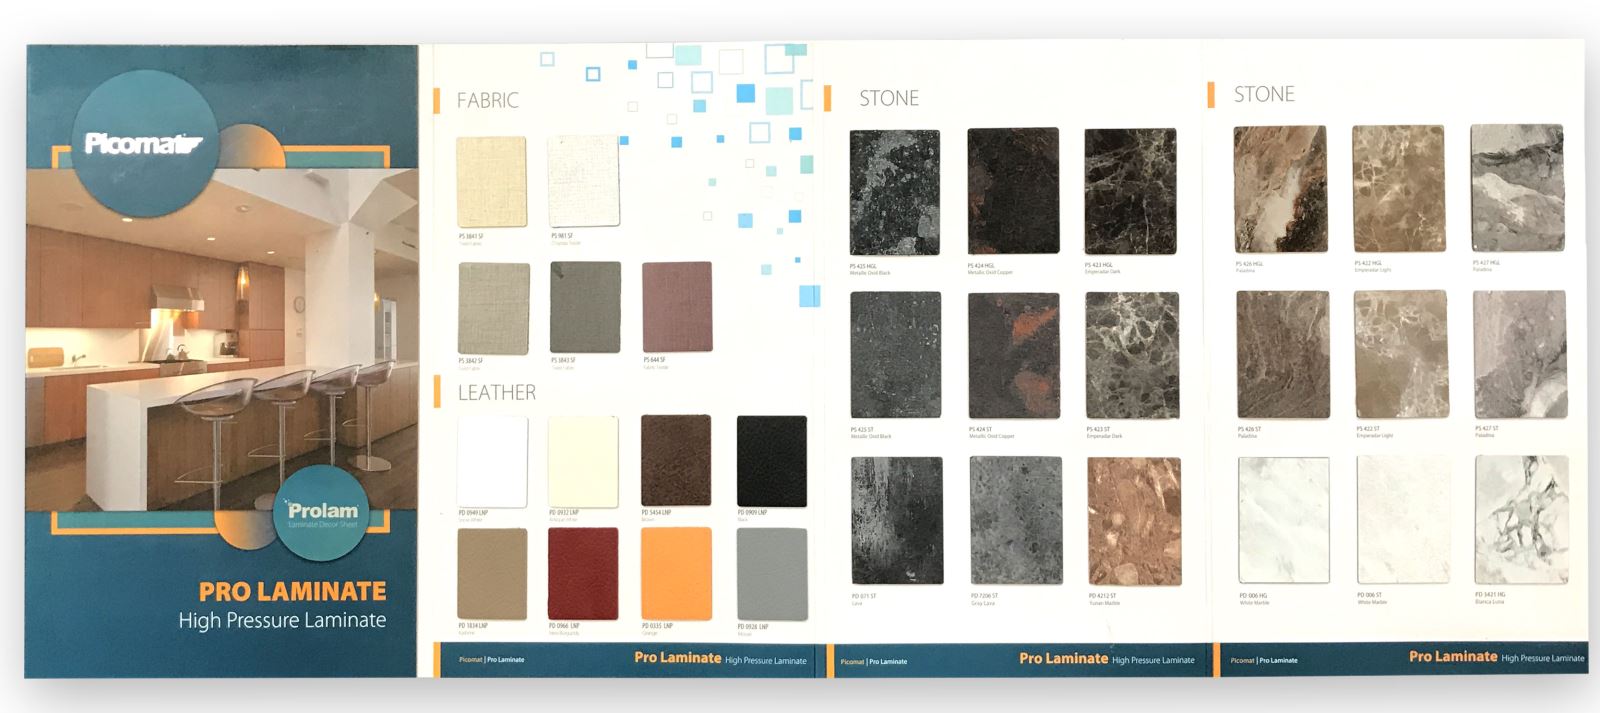1600x713 pixels.
Task: Click the footer 'Picomat | Pro Laminate' below swatch PD 071 ST
Action: 874,661
